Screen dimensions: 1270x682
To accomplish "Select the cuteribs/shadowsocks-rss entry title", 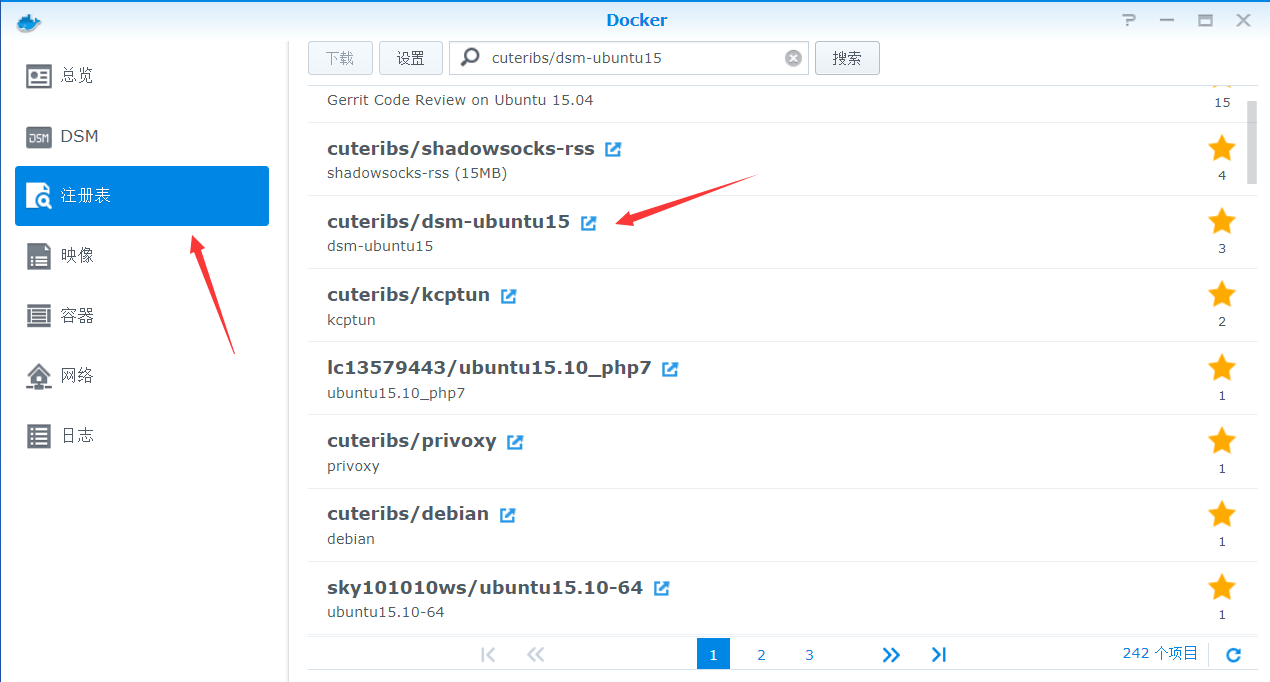I will click(461, 149).
